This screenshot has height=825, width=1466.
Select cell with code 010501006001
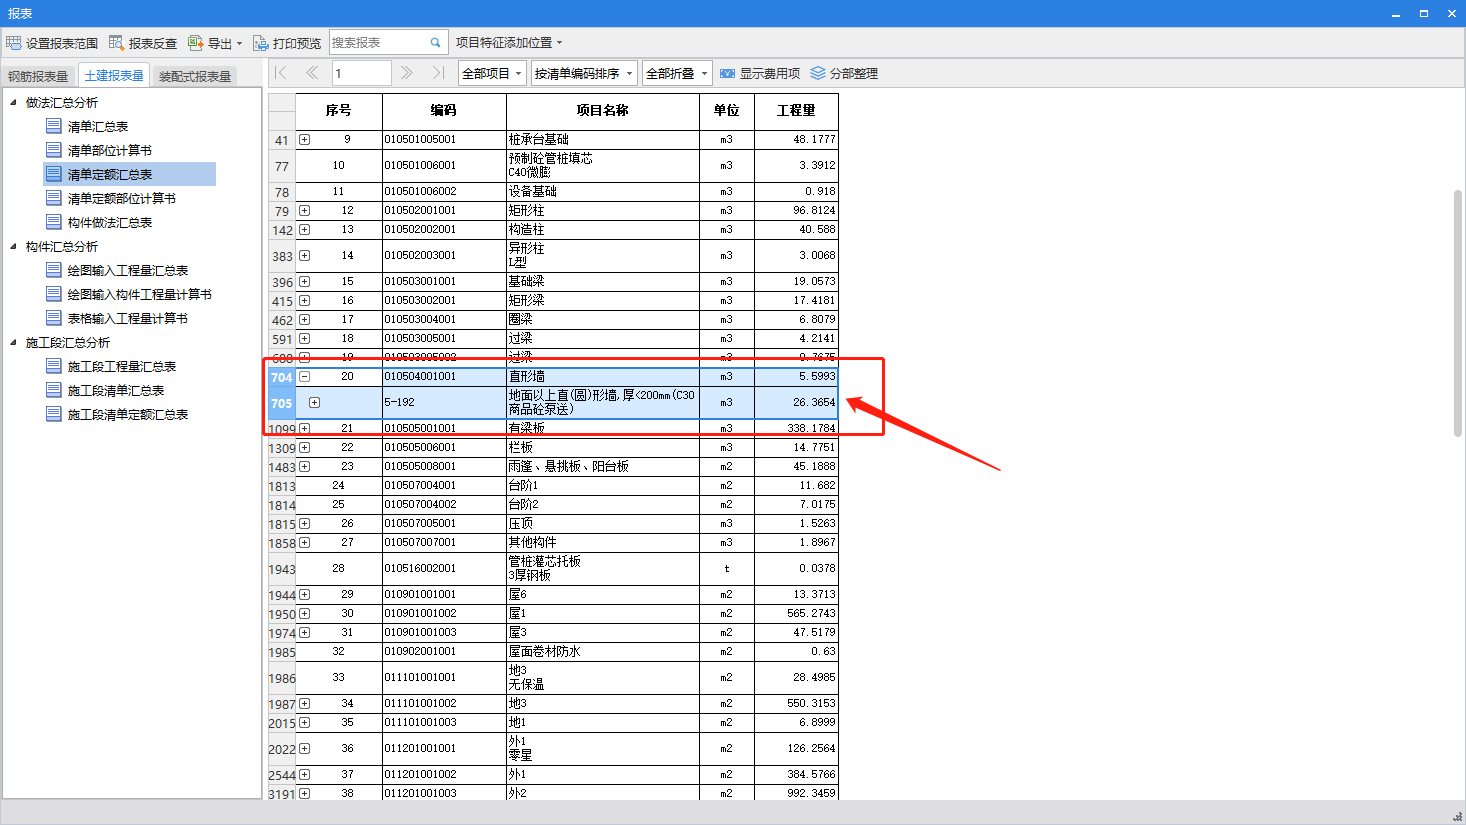click(444, 166)
